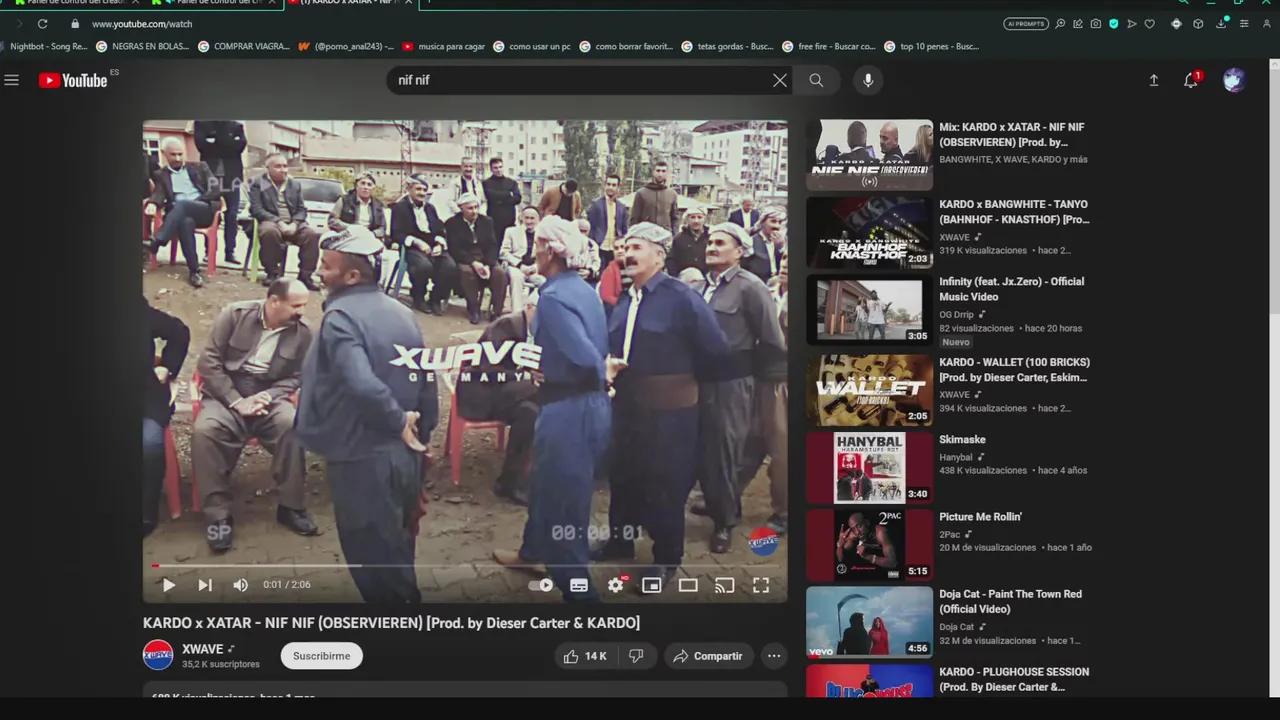Cast the video to a TV

tap(725, 585)
